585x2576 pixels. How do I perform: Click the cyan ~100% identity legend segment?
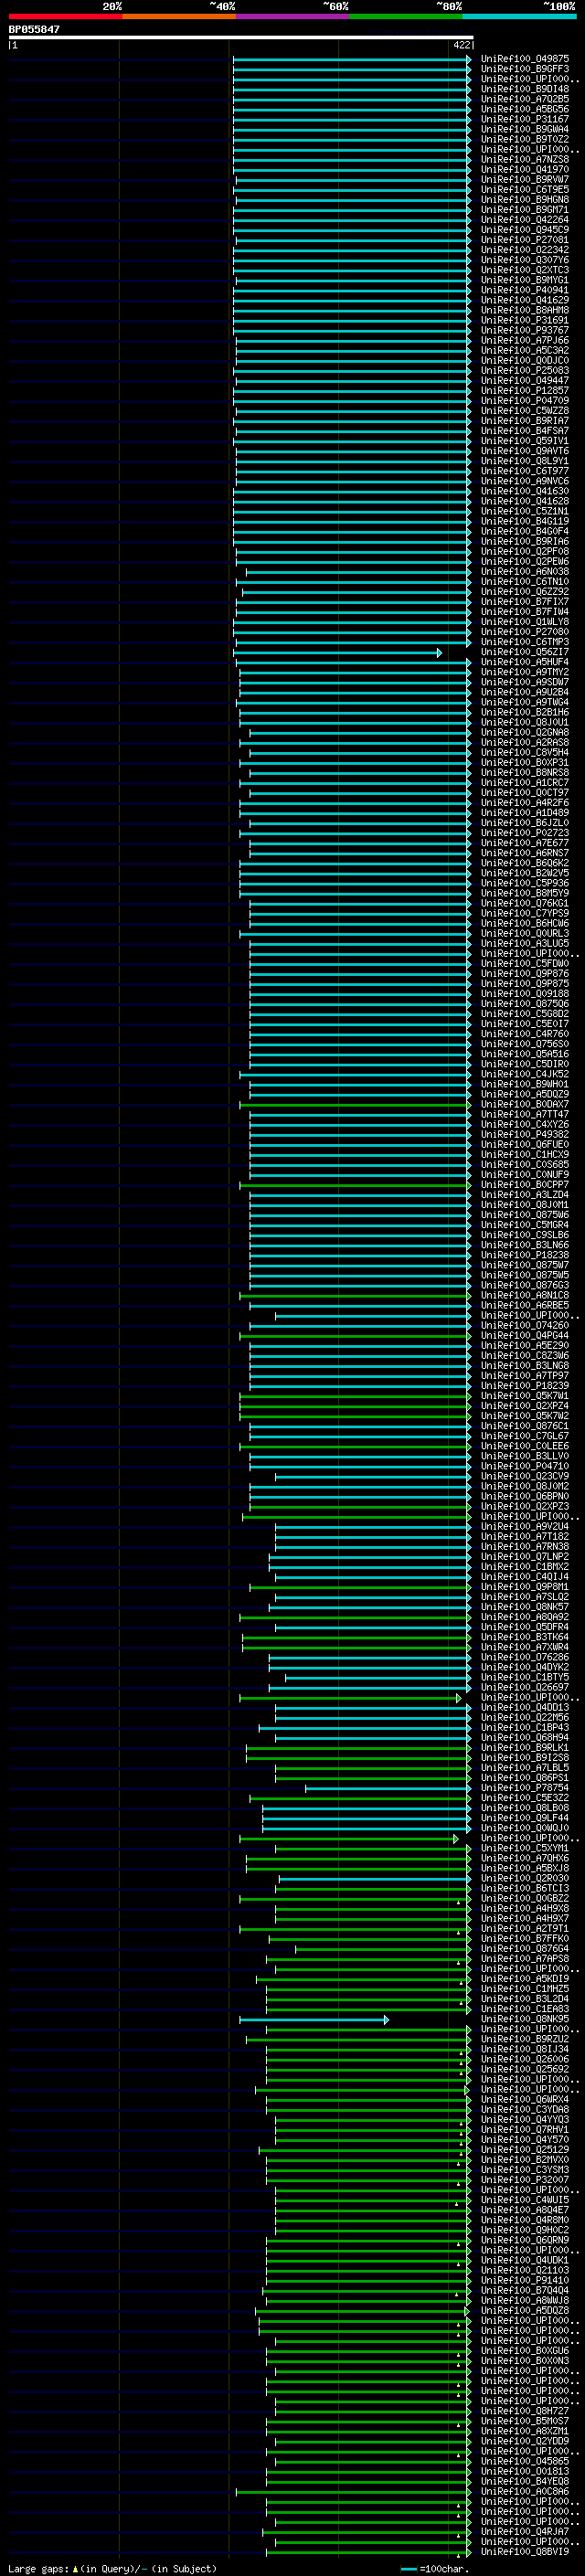[x=519, y=16]
